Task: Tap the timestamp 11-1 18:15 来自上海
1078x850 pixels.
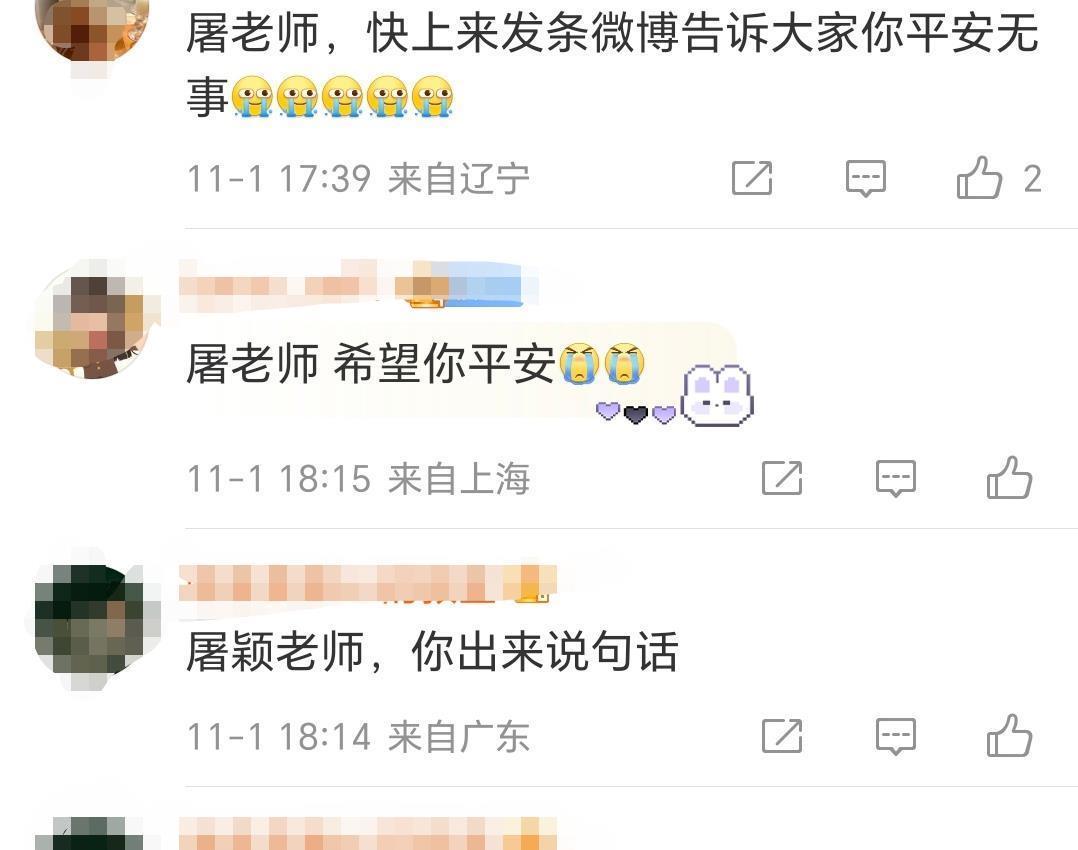Action: click(358, 479)
